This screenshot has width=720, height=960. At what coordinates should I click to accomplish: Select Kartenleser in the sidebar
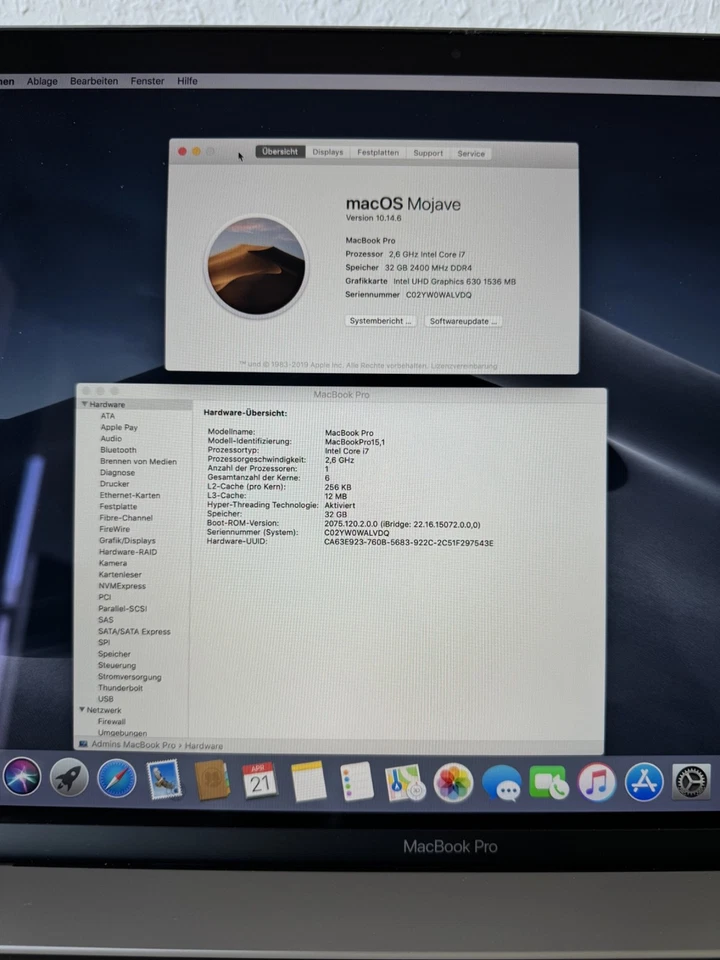[120, 574]
